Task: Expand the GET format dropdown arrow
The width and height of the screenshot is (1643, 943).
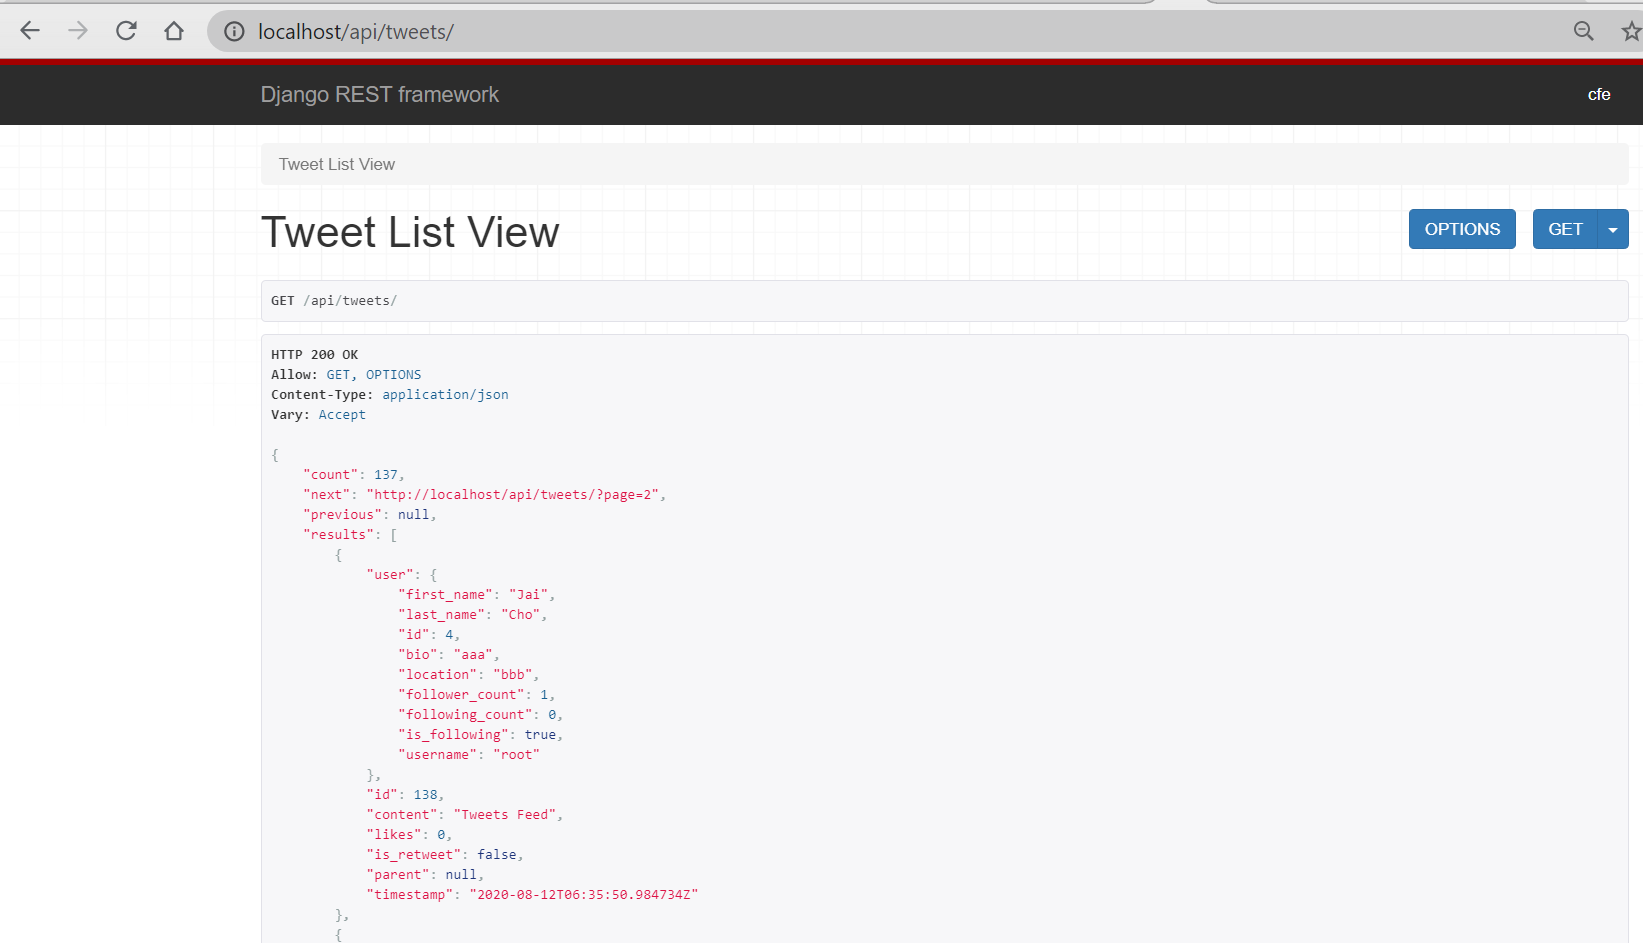Action: click(1613, 229)
